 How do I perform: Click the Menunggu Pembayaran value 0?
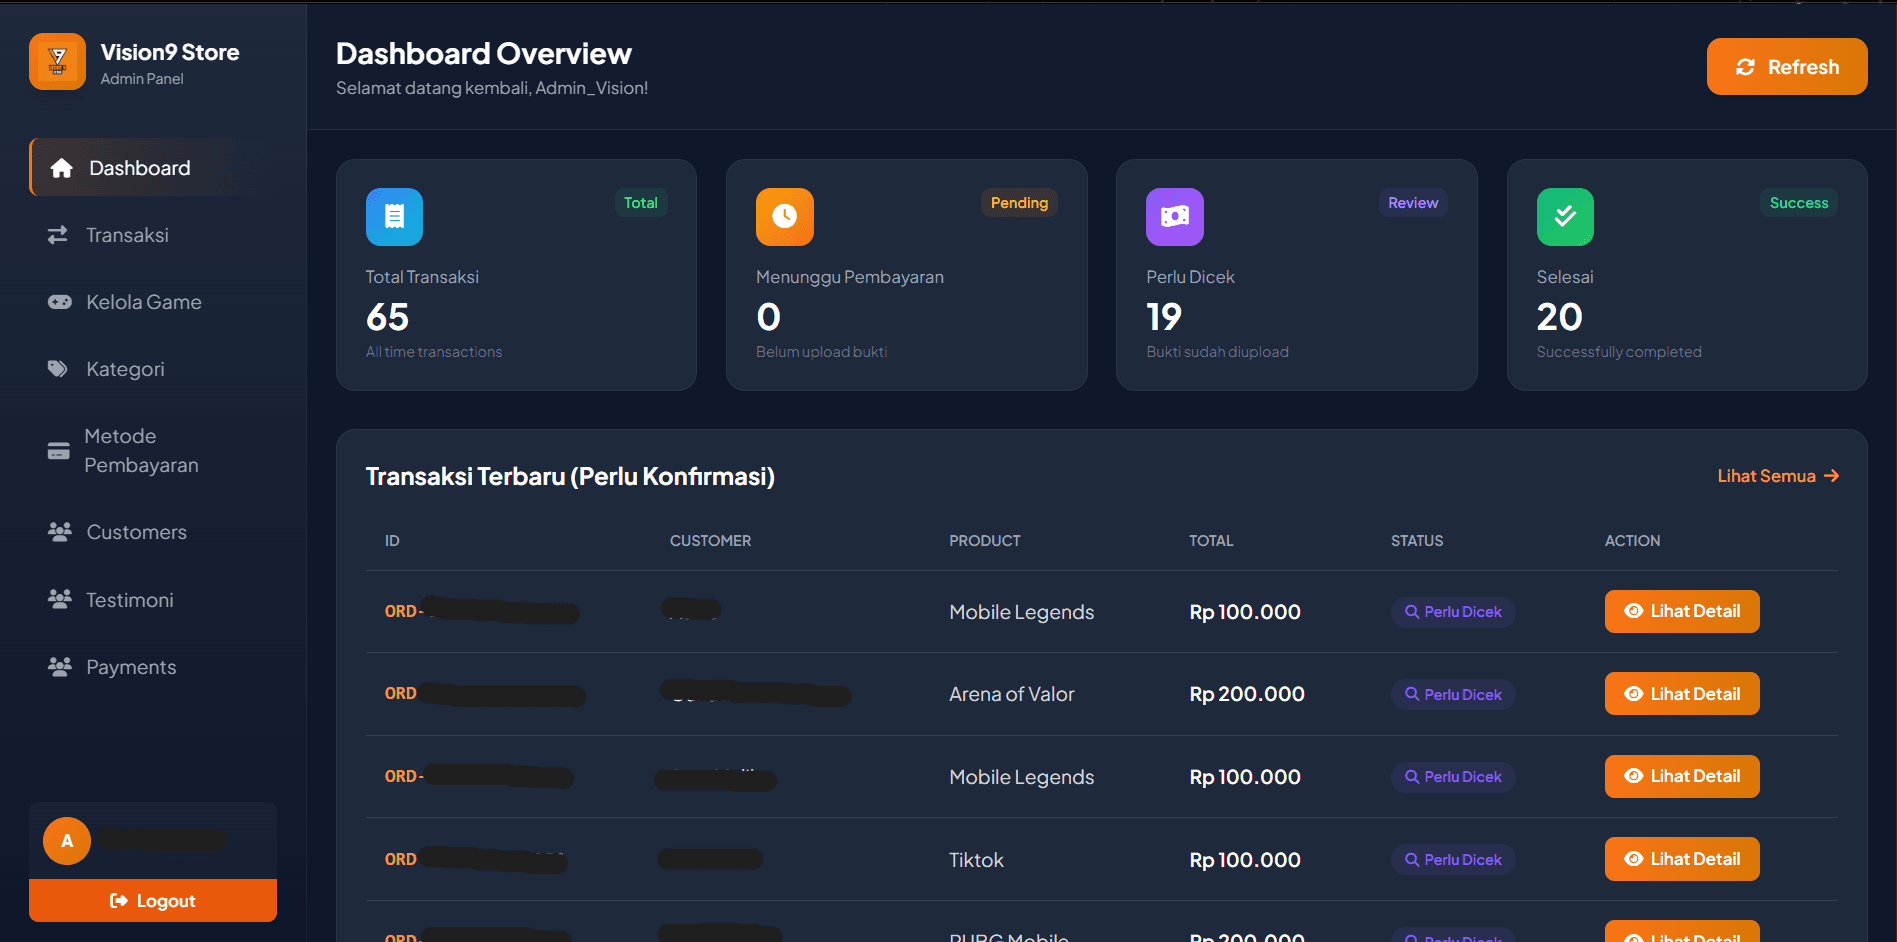click(768, 317)
